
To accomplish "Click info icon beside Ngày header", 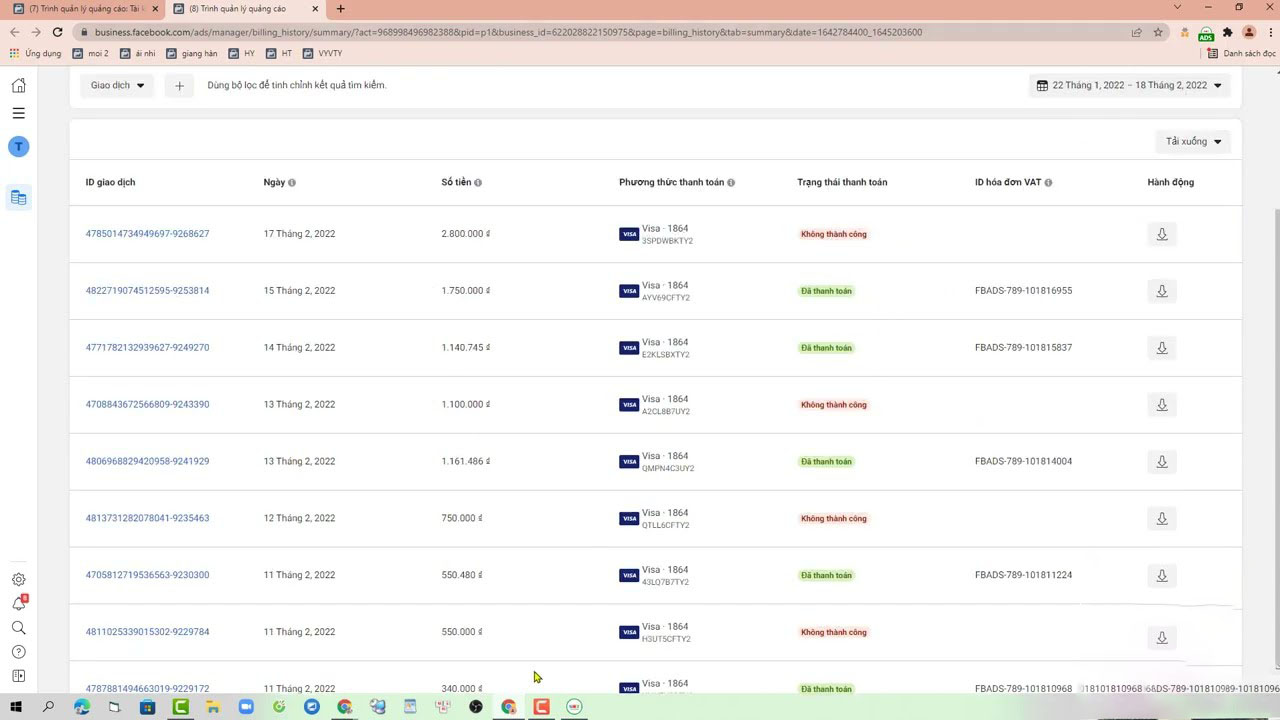I will click(292, 183).
